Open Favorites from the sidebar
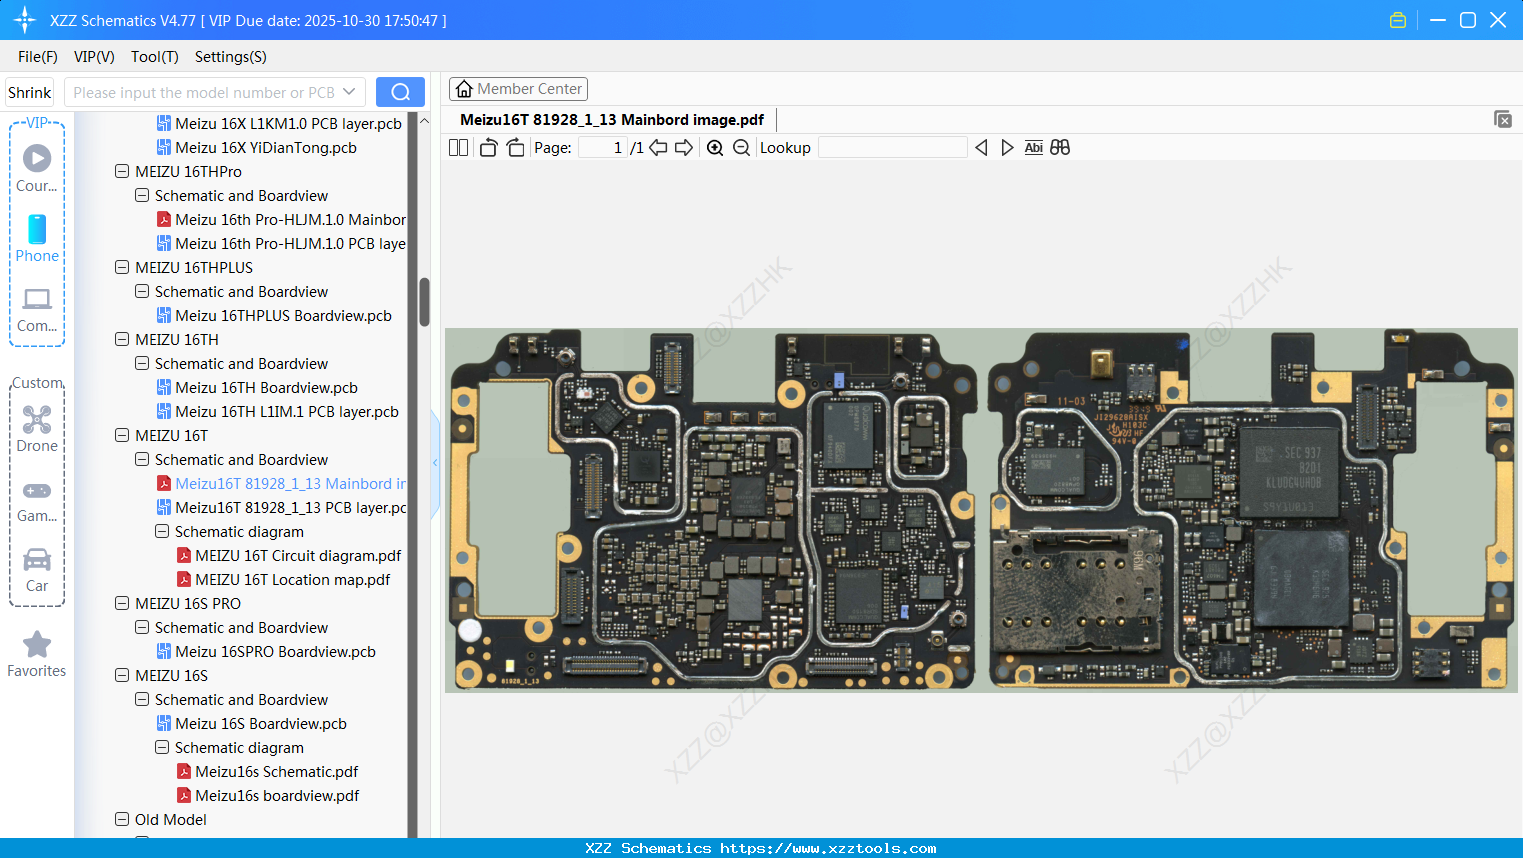Viewport: 1523px width, 858px height. 37,654
